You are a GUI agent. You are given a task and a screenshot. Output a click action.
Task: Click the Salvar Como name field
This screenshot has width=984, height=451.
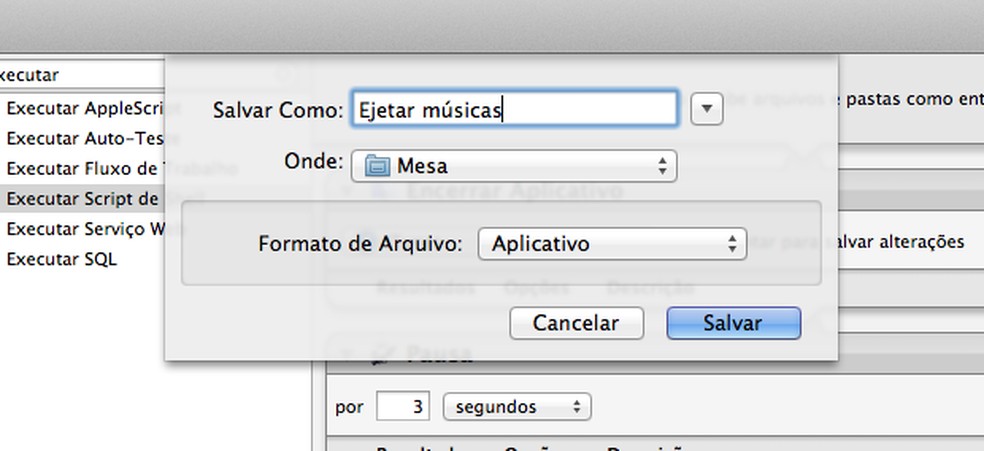pyautogui.click(x=514, y=110)
